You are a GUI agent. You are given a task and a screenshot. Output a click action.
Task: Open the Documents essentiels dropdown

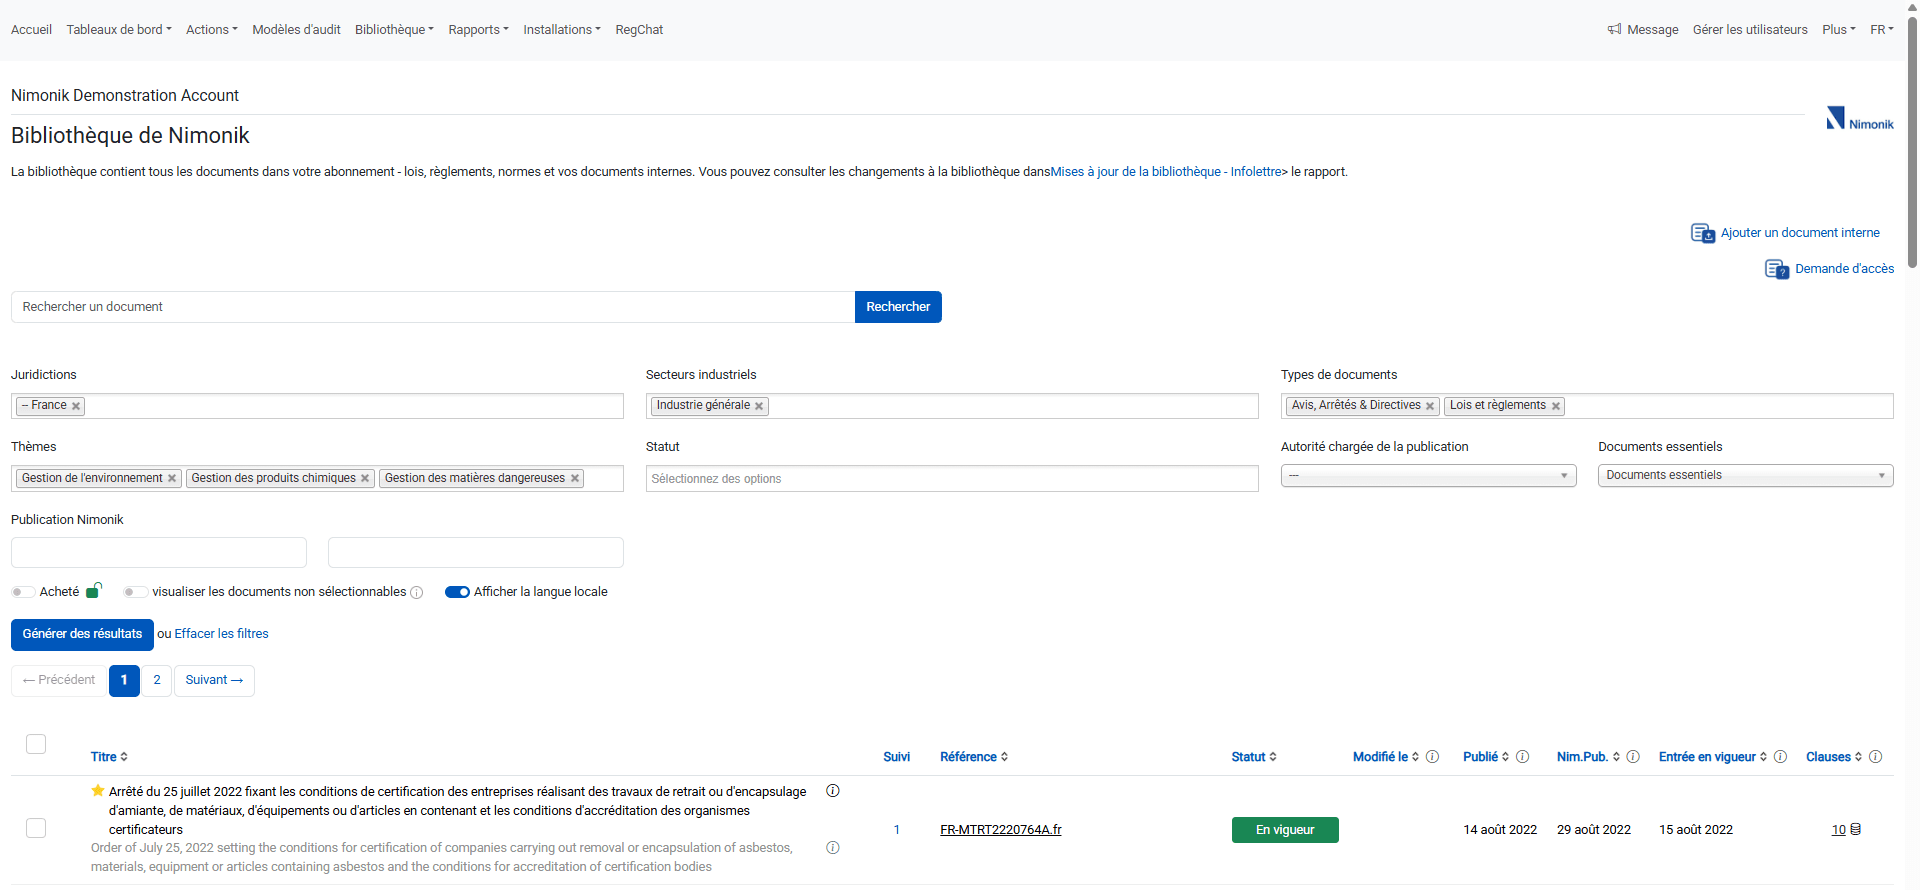1745,476
